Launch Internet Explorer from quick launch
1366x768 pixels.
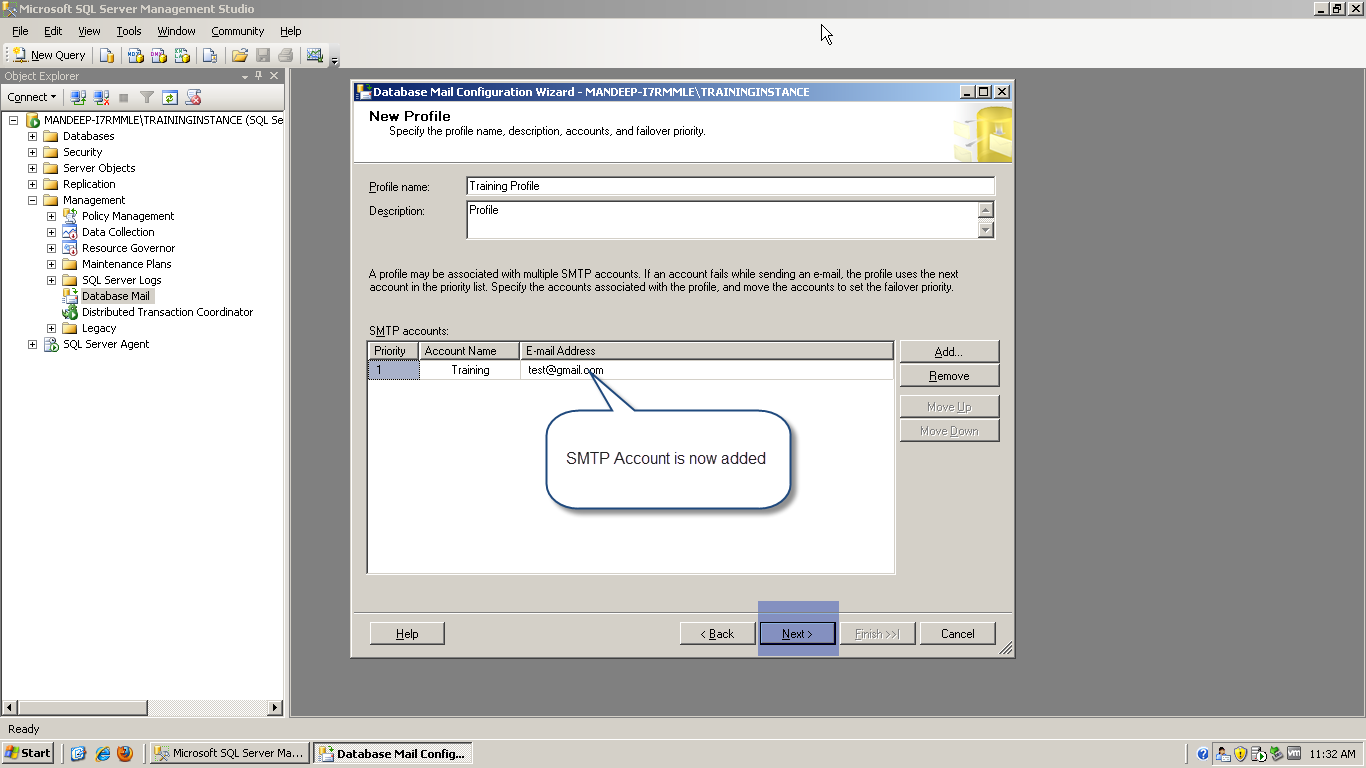pos(102,754)
